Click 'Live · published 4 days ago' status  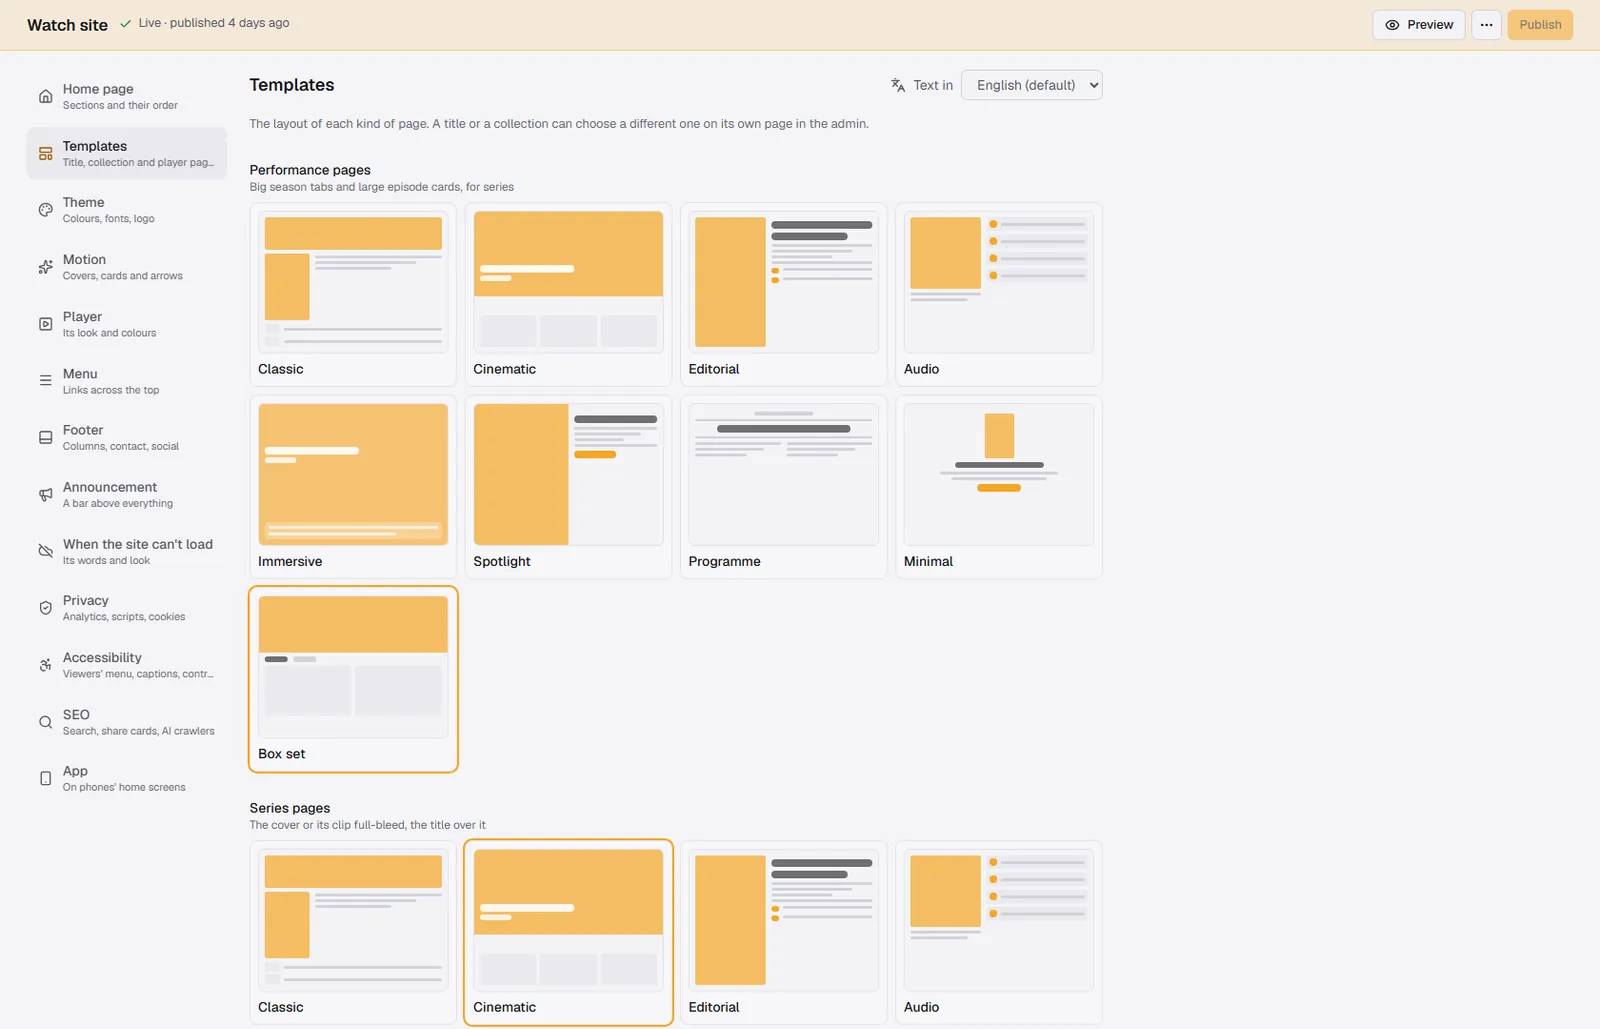[214, 23]
